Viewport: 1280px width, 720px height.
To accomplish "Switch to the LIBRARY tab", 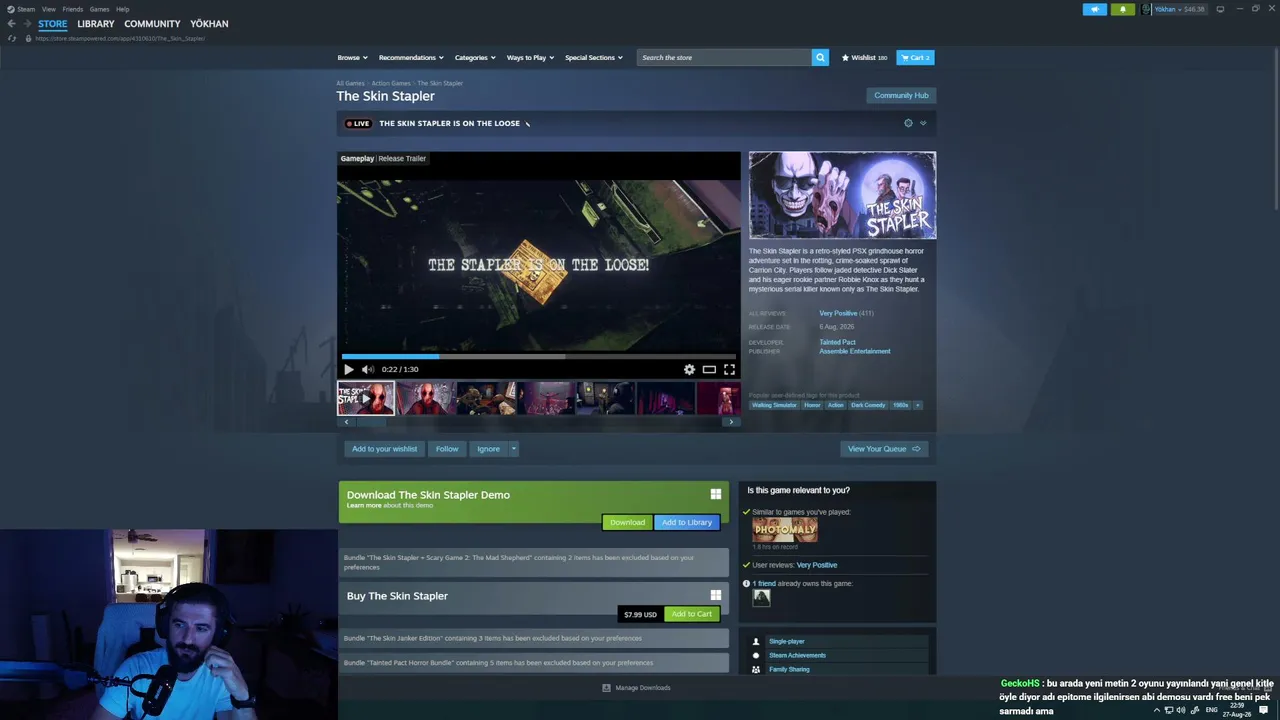I will [96, 24].
